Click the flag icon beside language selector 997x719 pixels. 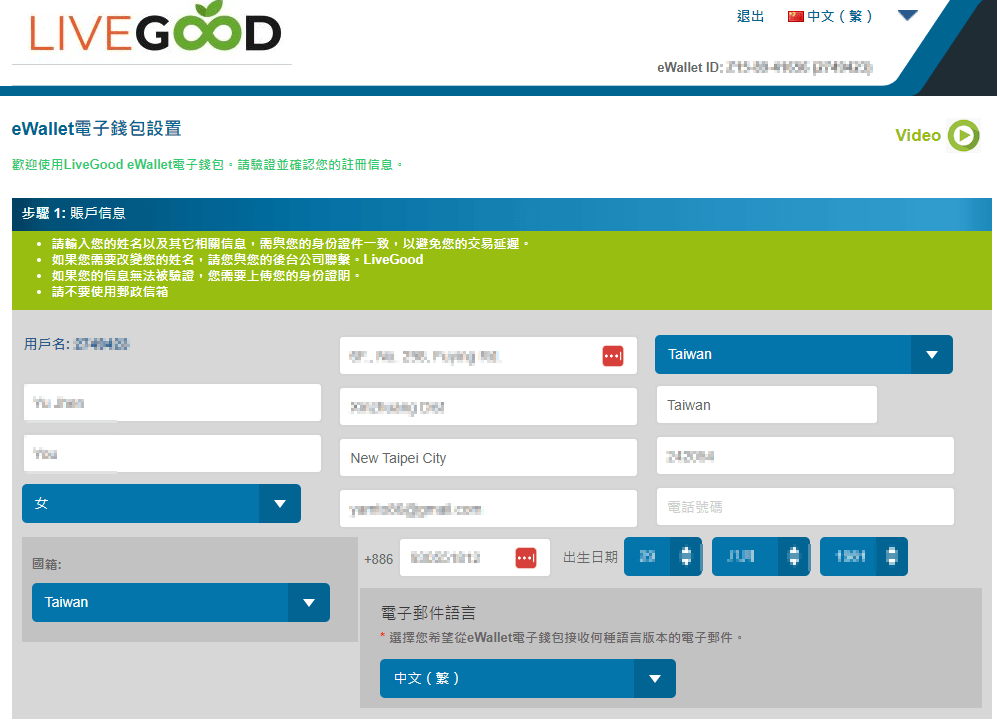point(796,16)
